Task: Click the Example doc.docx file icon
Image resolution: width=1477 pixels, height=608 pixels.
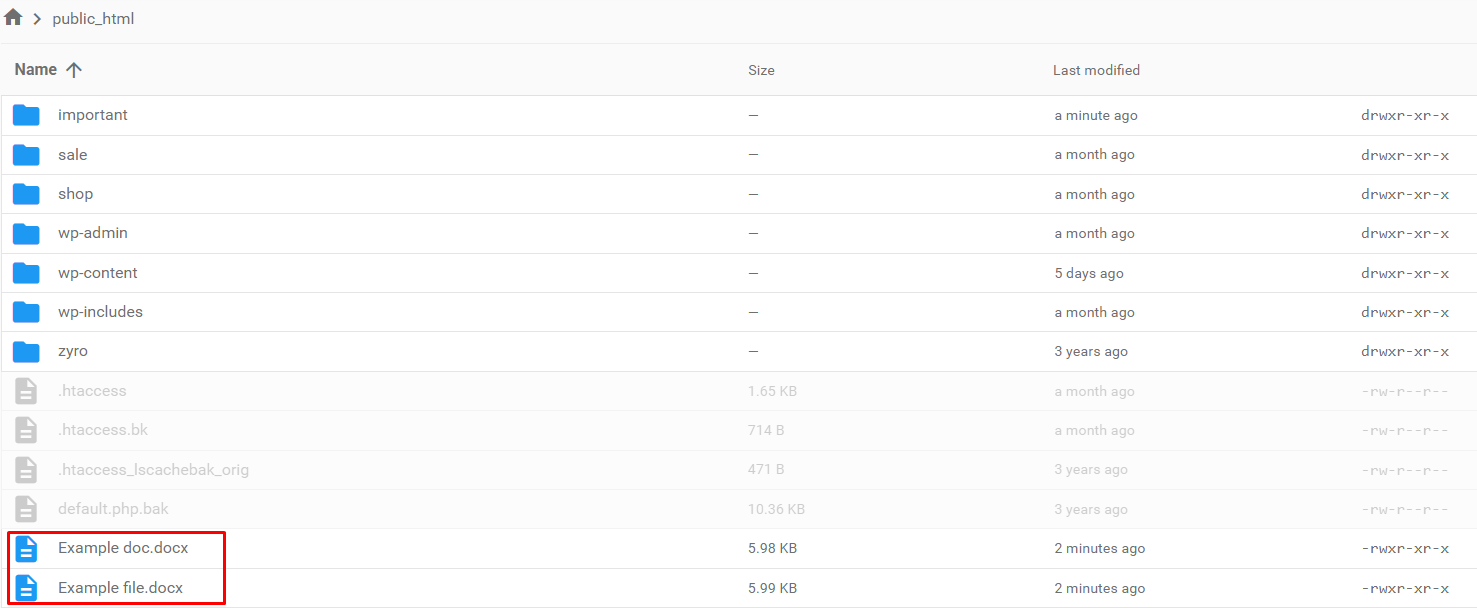Action: pyautogui.click(x=26, y=548)
